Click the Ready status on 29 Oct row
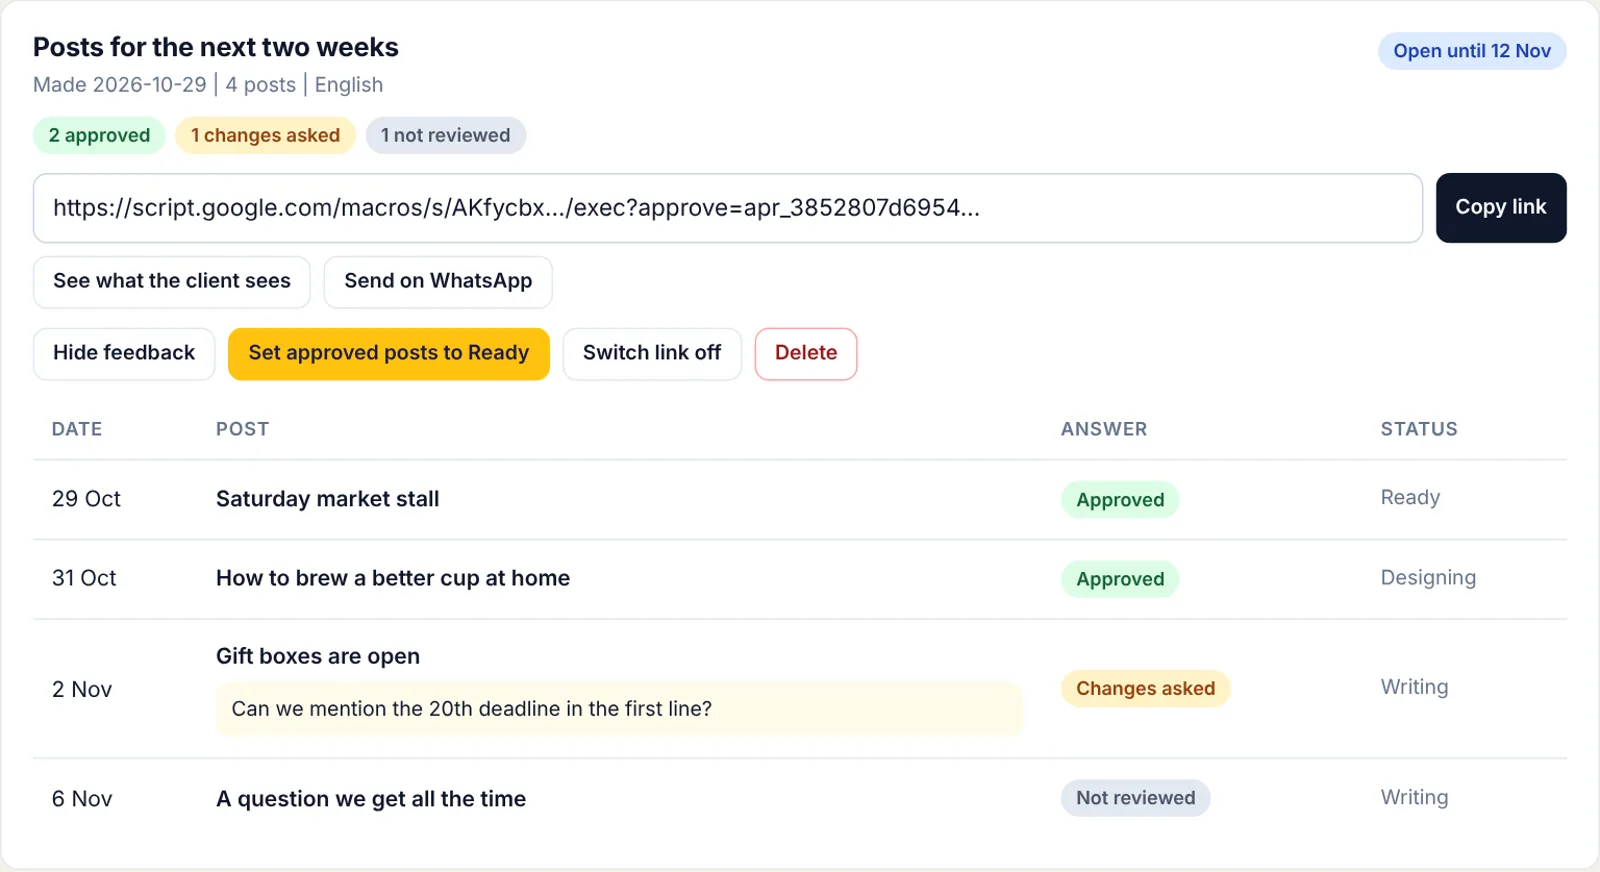Screen dimensions: 1600x872 (x=1410, y=498)
